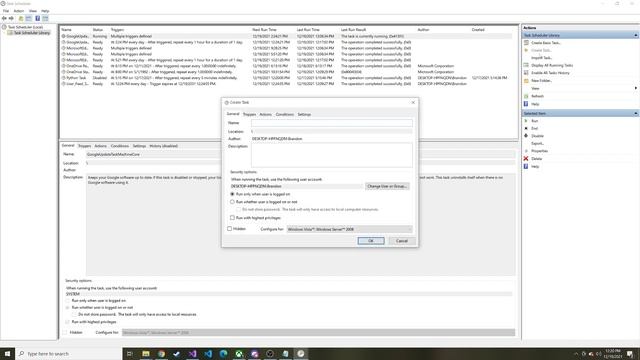The width and height of the screenshot is (640, 360).
Task: Select Task Scheduler (Local) tree node
Action: 25,27
